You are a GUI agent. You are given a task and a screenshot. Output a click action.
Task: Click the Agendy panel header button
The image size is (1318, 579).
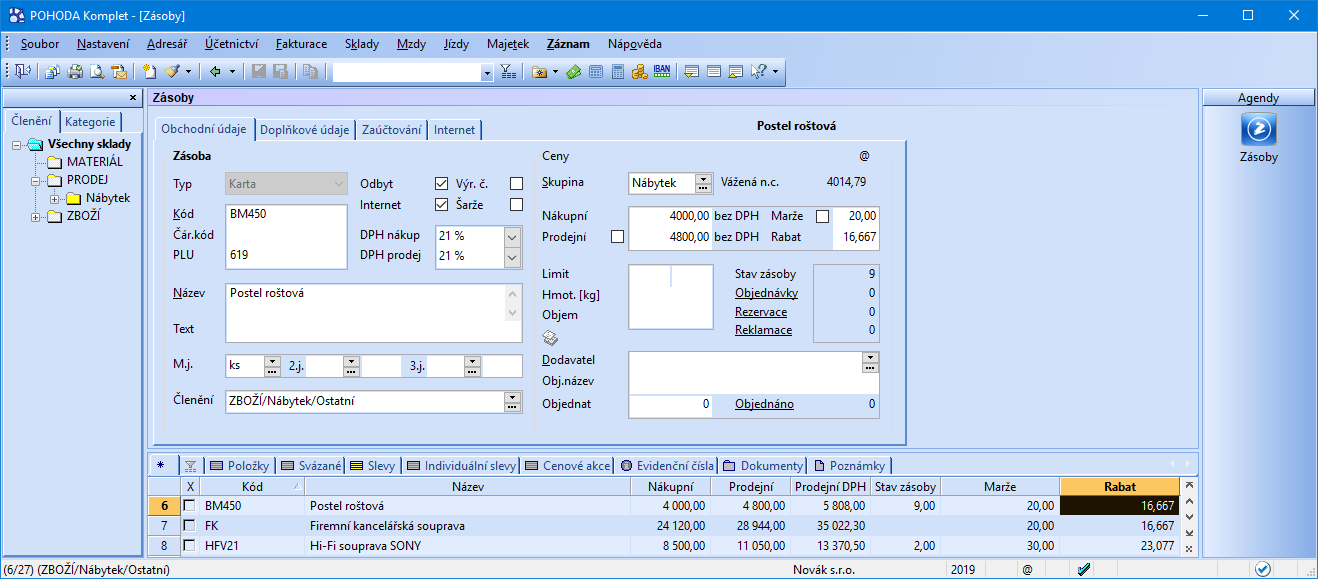point(1258,98)
